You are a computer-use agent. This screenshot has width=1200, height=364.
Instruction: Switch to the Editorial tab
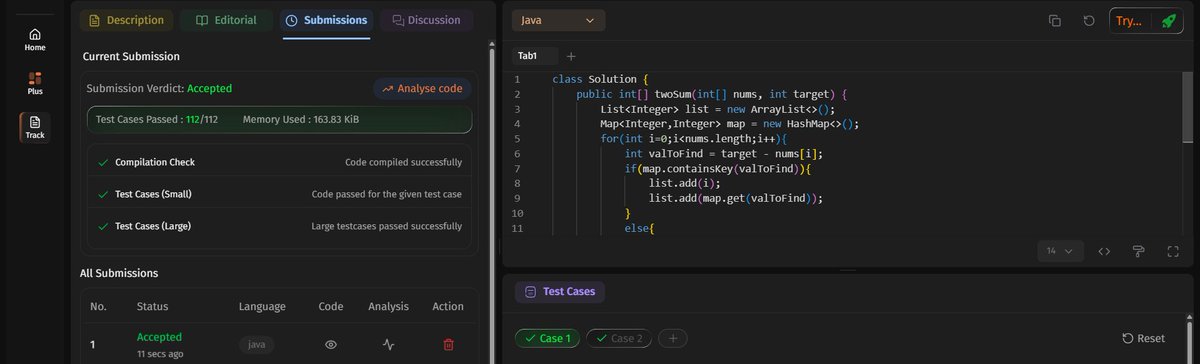226,20
